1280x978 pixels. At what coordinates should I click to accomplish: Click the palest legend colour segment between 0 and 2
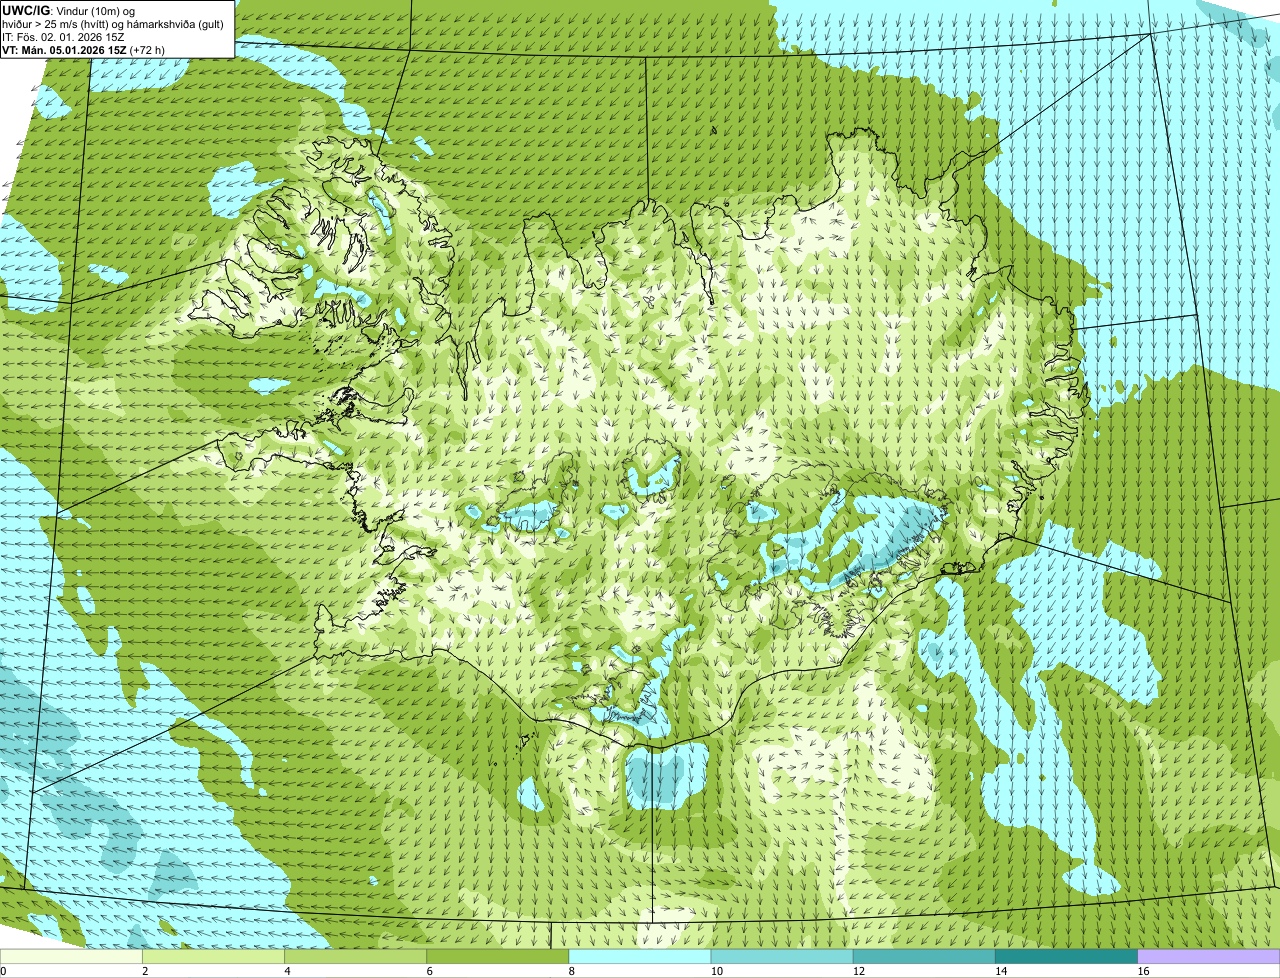tap(71, 957)
